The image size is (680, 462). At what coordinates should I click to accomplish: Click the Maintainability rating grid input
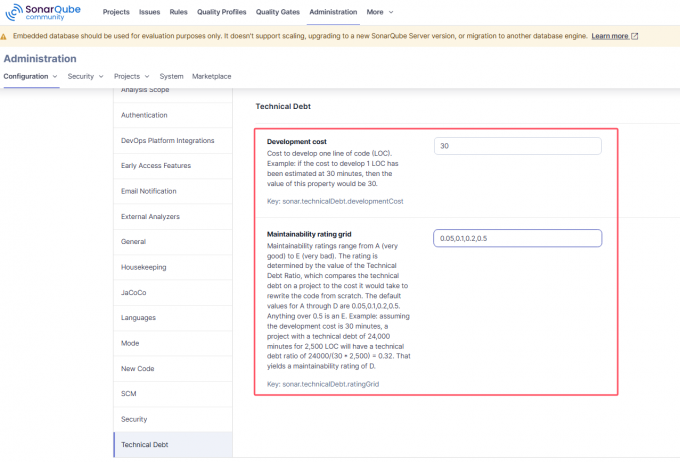[518, 238]
